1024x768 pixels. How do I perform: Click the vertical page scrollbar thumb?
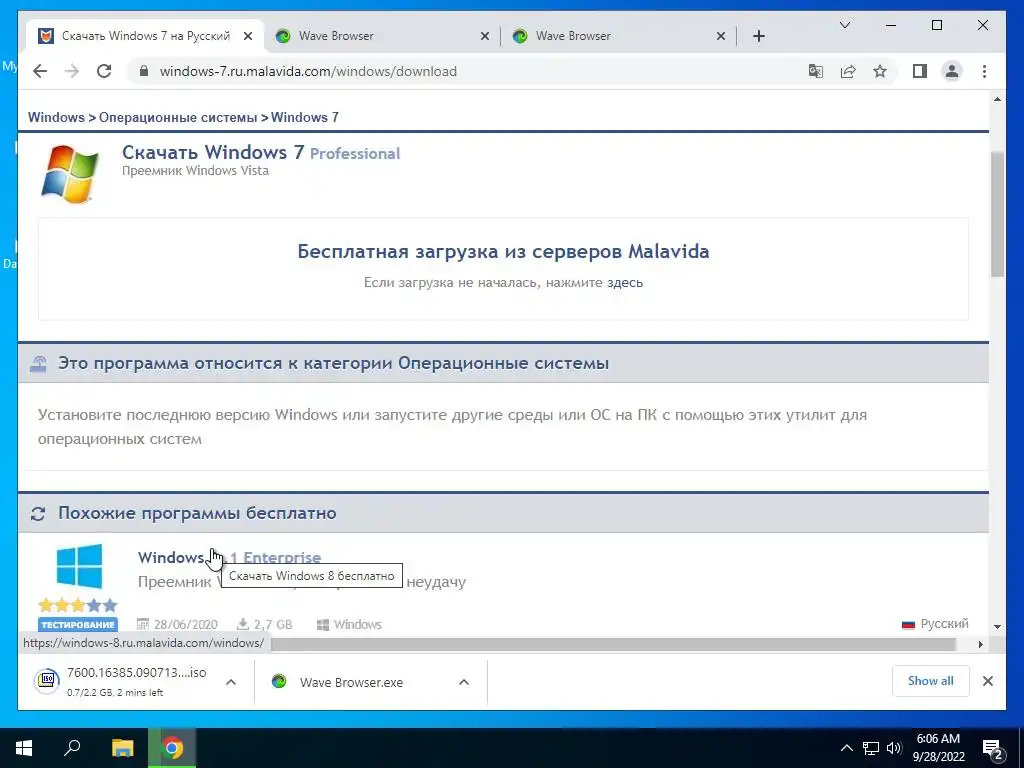coord(997,214)
